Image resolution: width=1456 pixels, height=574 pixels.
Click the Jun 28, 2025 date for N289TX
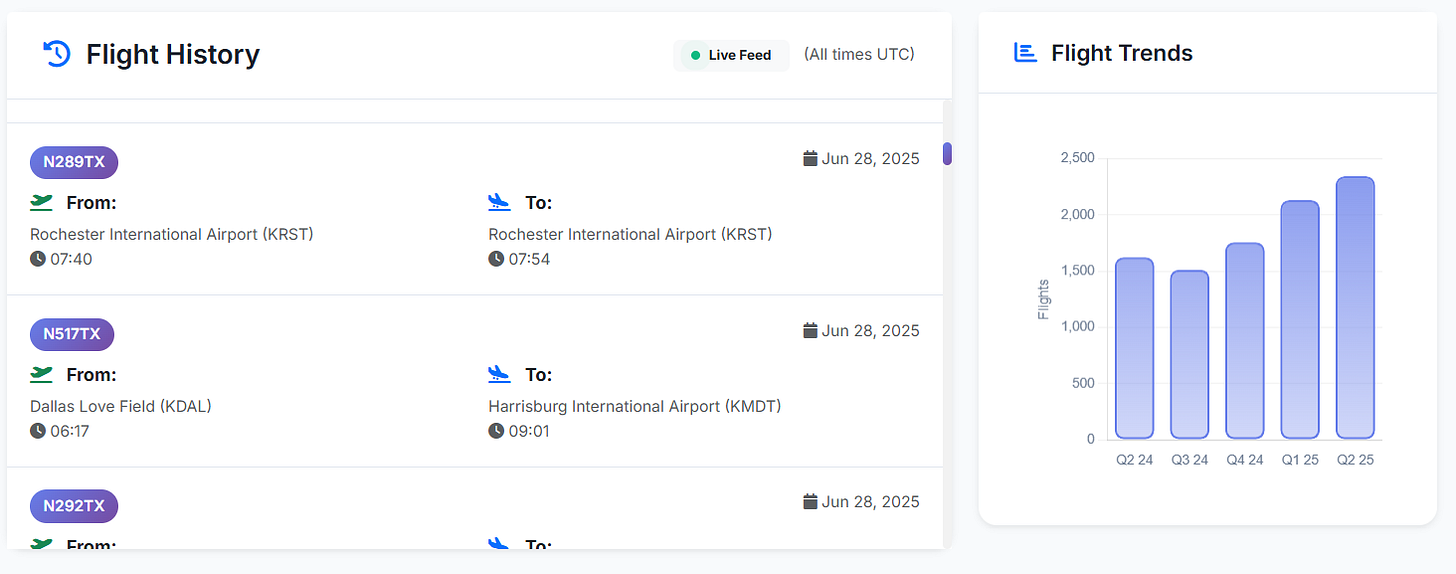point(871,158)
